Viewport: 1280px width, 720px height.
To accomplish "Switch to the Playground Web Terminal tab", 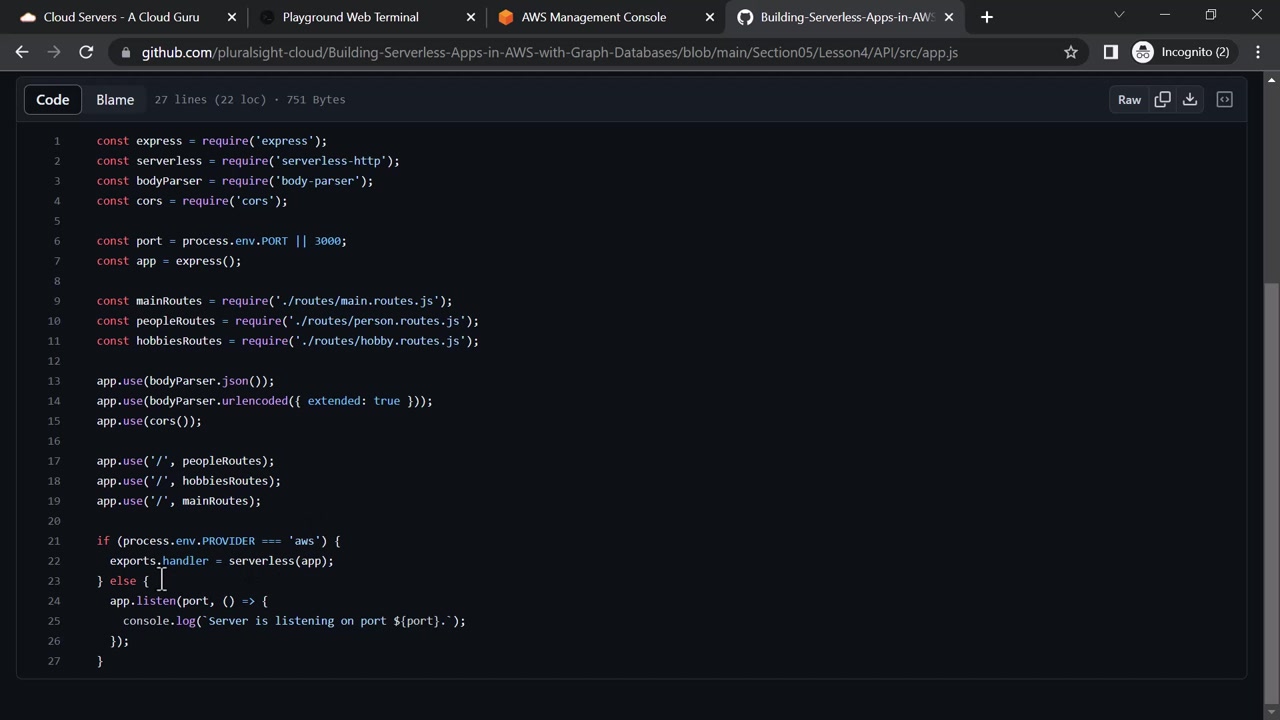I will [350, 17].
